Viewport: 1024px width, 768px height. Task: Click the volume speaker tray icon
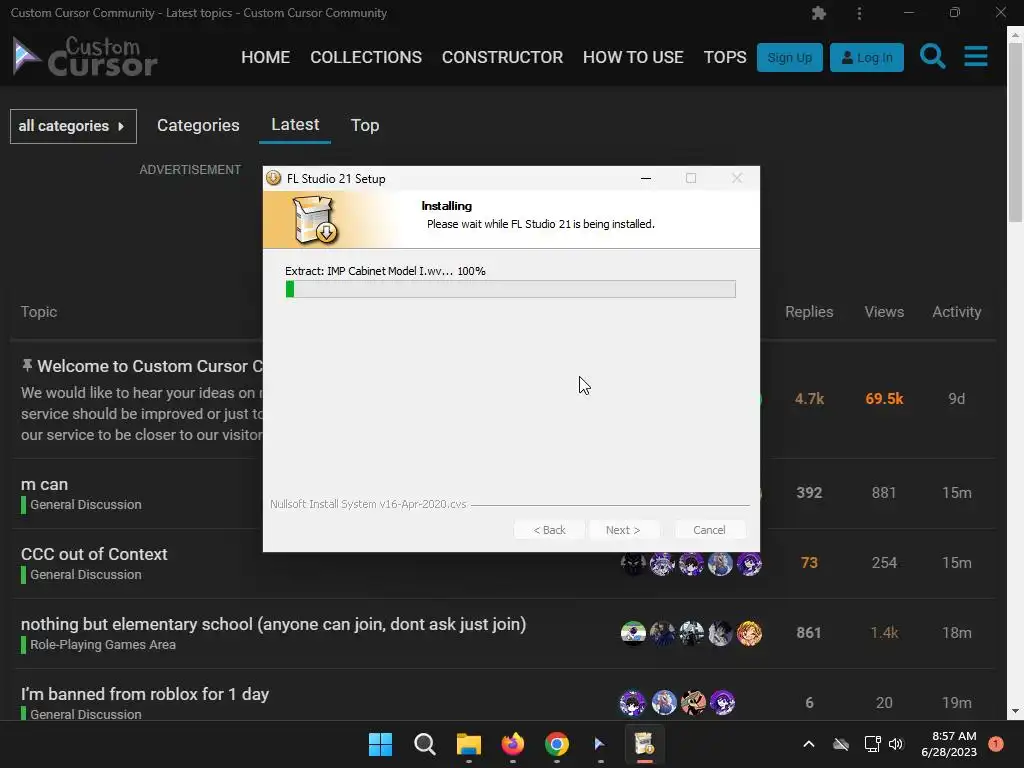click(x=896, y=744)
